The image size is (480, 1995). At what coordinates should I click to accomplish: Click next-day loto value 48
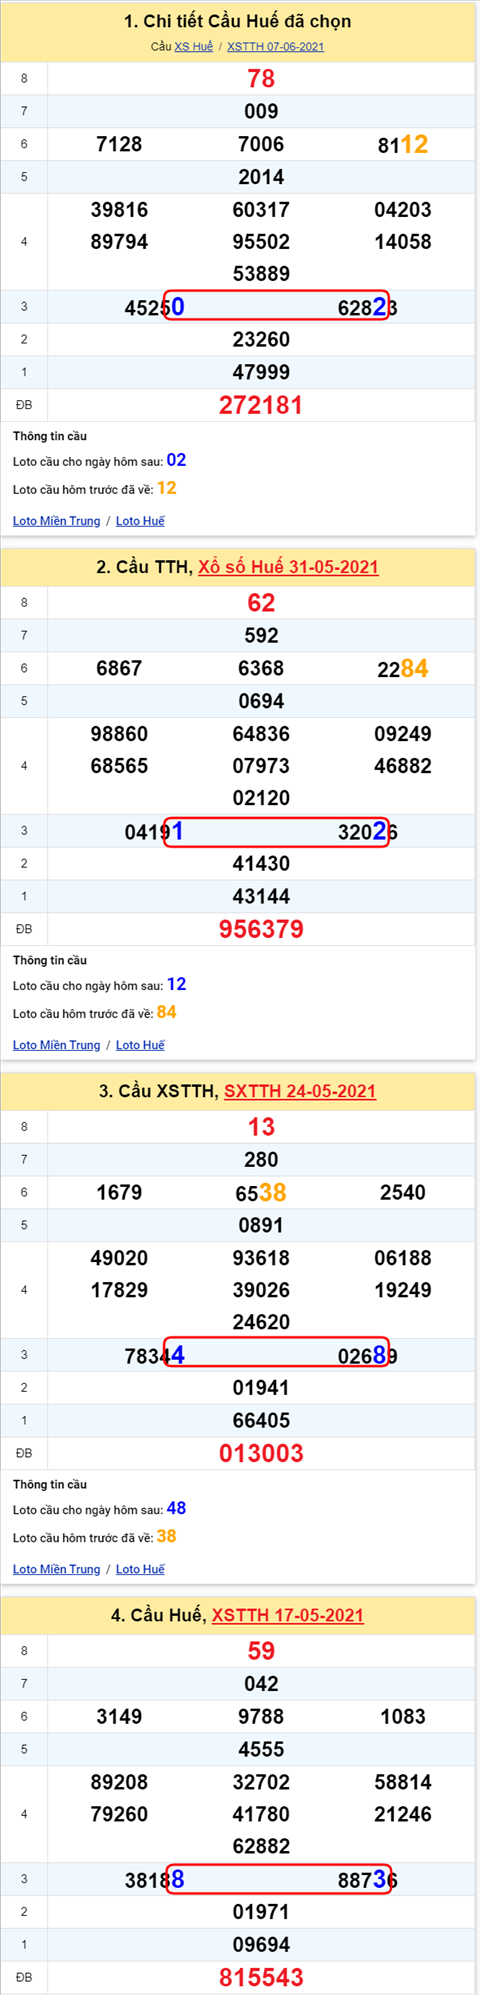click(176, 1508)
